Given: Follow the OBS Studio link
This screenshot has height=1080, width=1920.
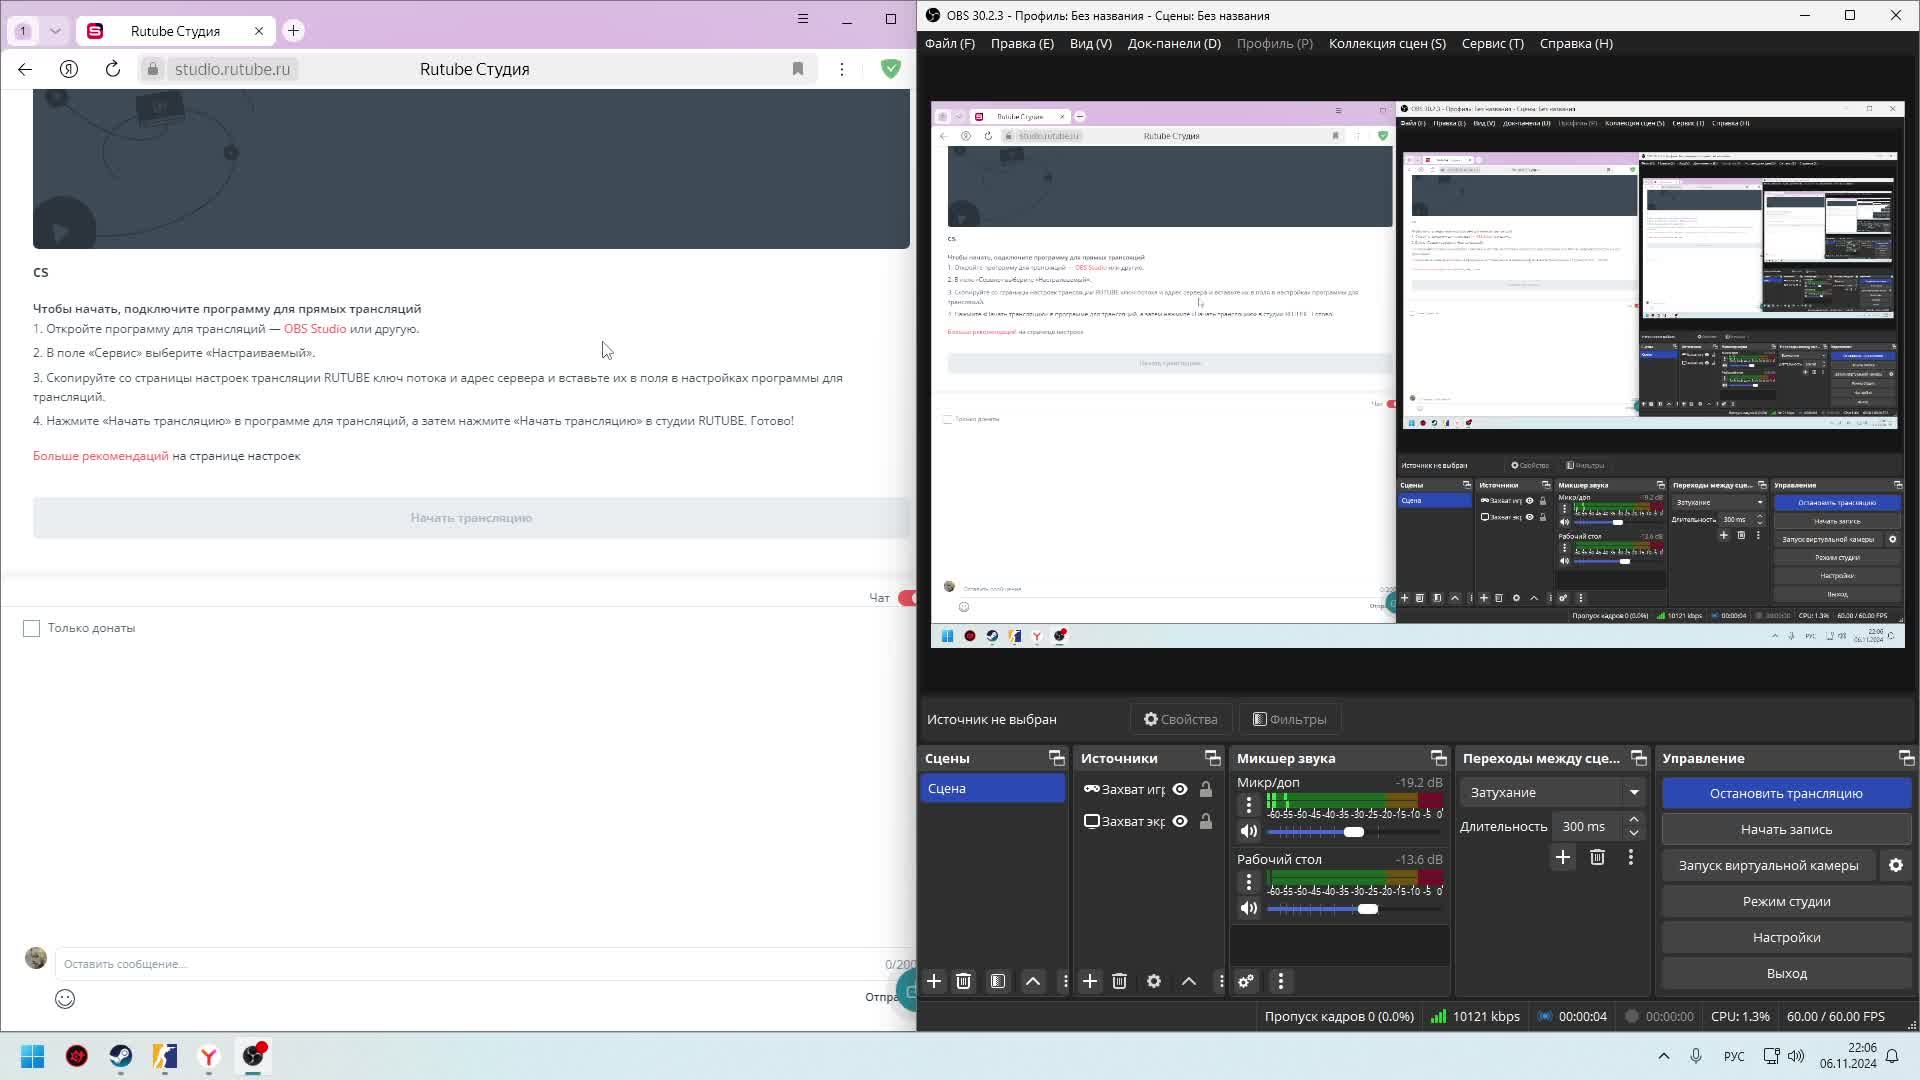Looking at the screenshot, I should point(315,329).
